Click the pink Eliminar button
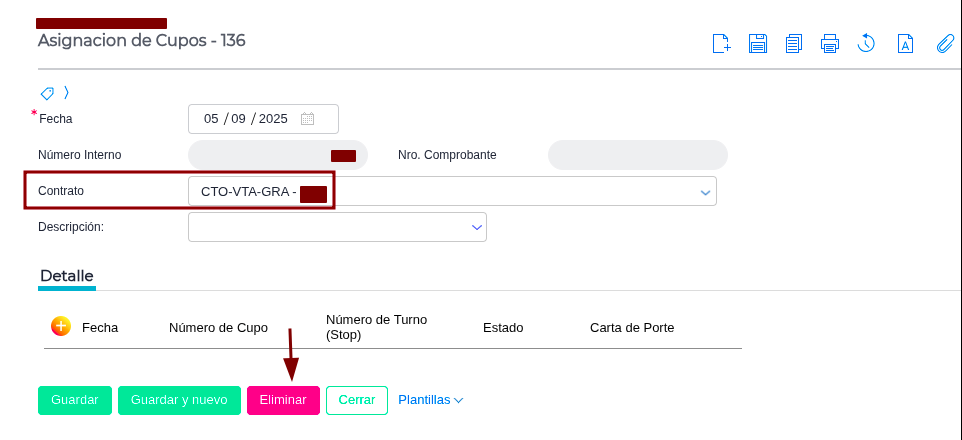 [283, 400]
